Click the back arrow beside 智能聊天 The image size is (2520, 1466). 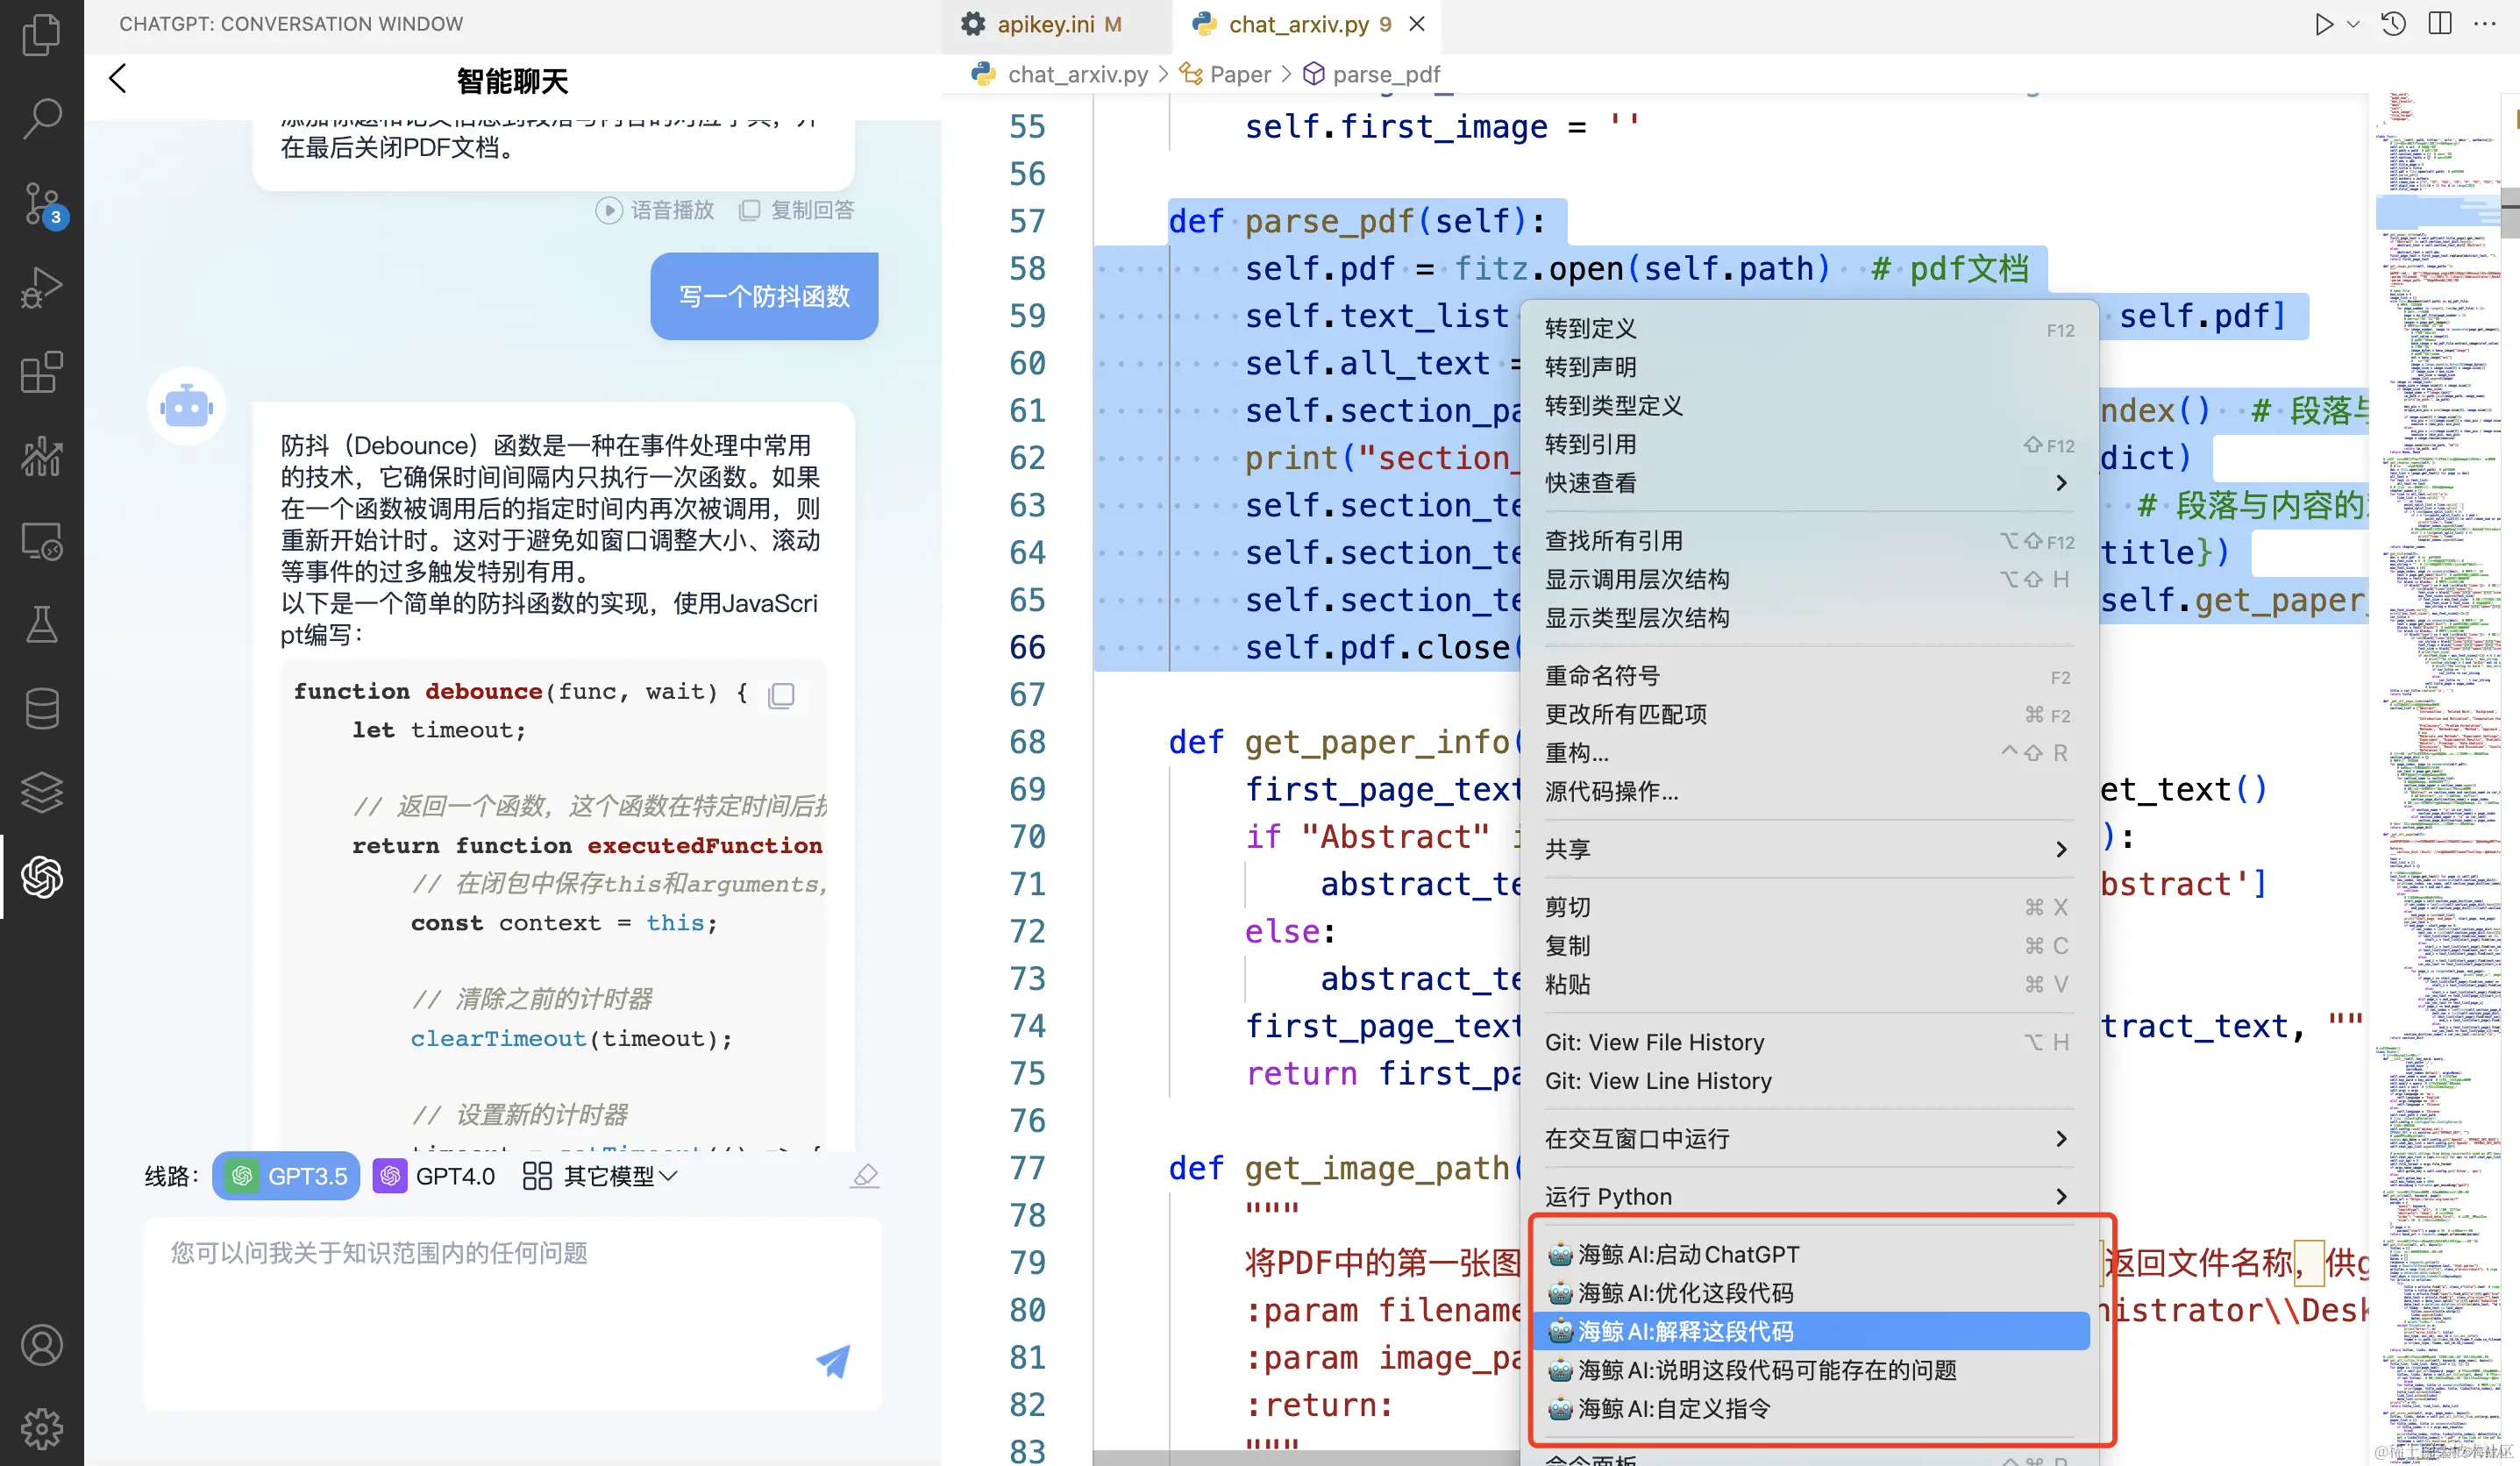(118, 78)
